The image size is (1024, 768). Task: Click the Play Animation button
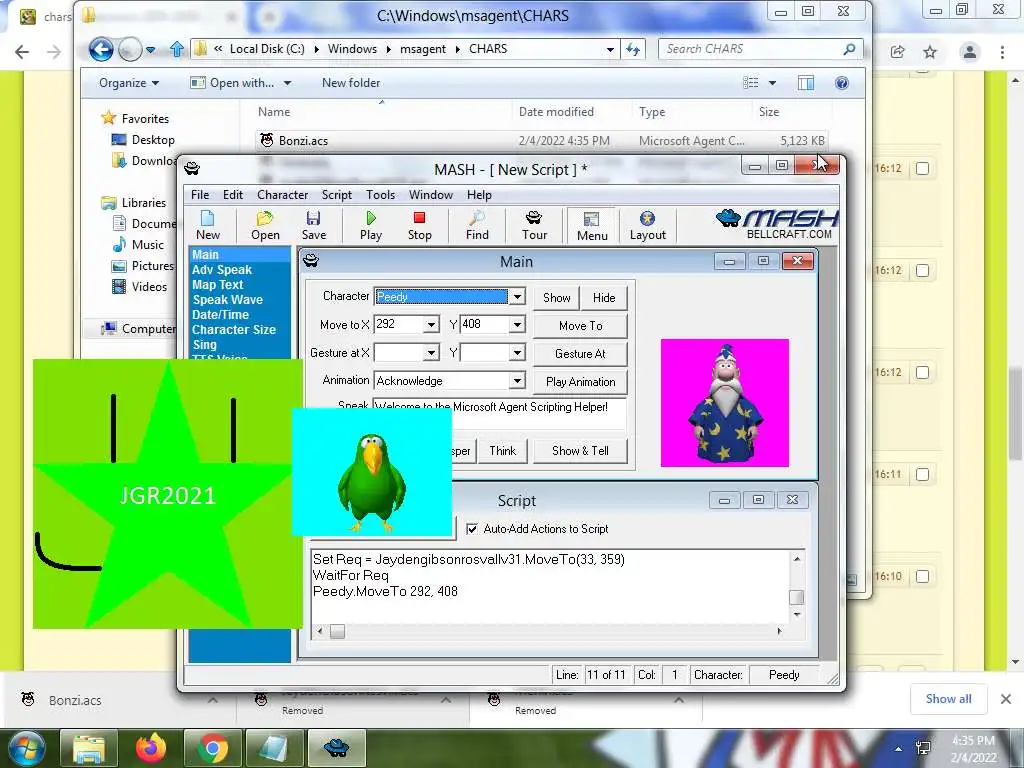pos(581,382)
